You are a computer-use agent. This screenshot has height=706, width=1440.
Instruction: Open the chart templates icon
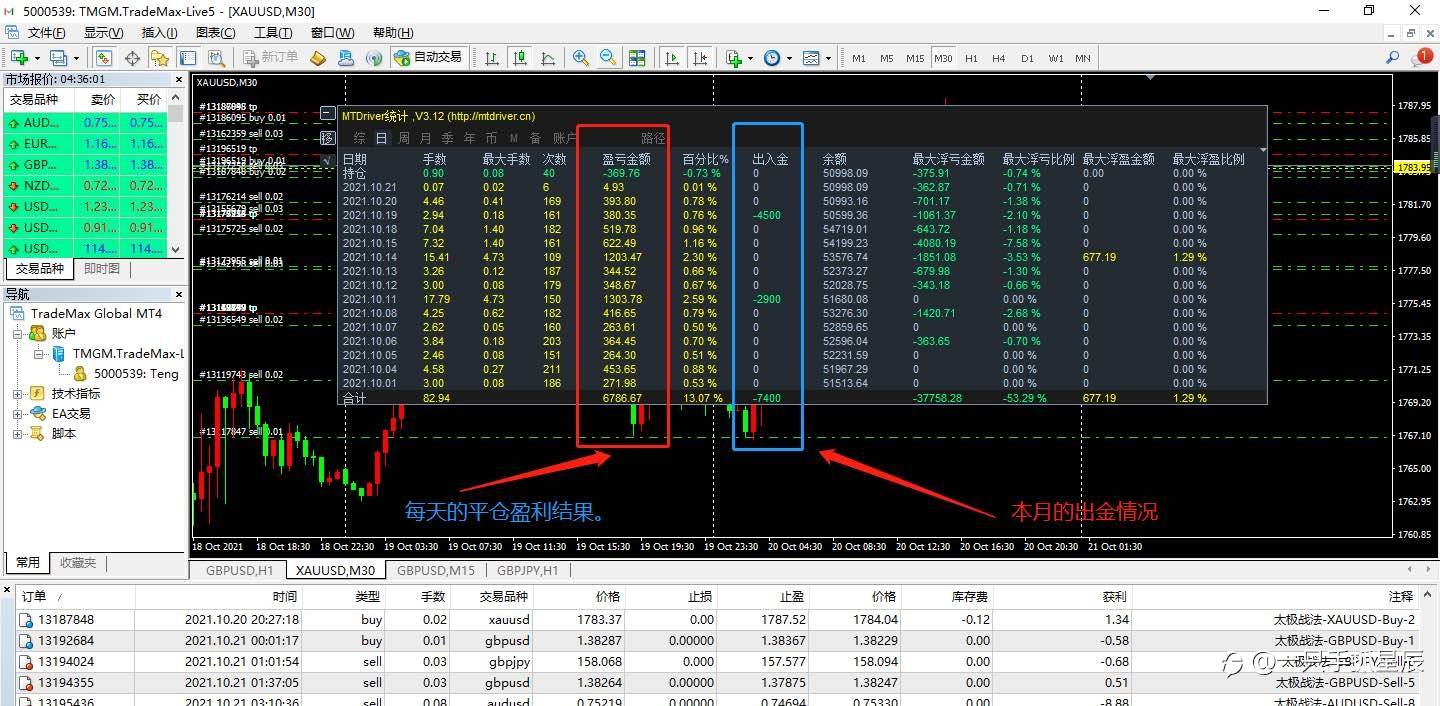tap(810, 58)
